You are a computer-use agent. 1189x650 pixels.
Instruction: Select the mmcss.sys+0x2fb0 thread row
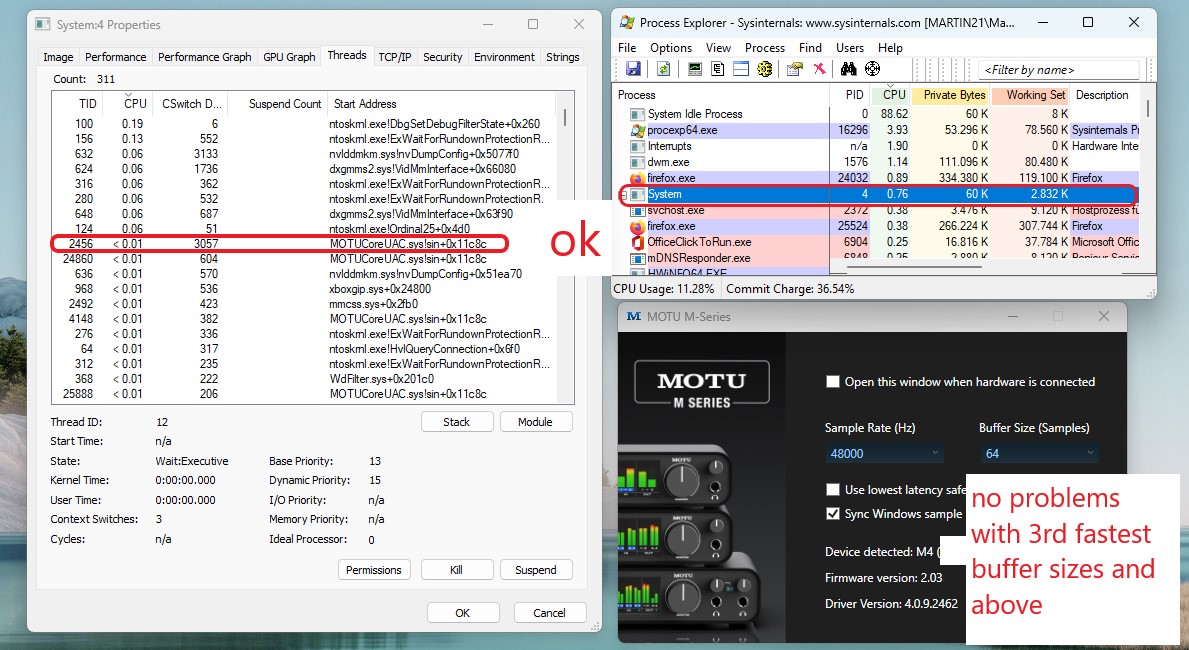tap(303, 304)
